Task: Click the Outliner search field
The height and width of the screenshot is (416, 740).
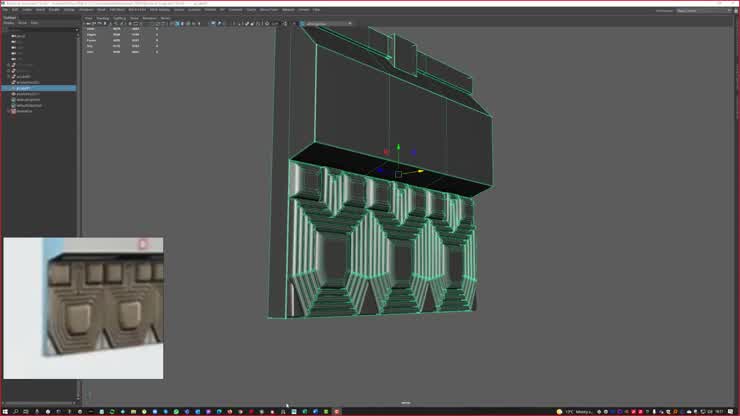Action: click(x=40, y=29)
